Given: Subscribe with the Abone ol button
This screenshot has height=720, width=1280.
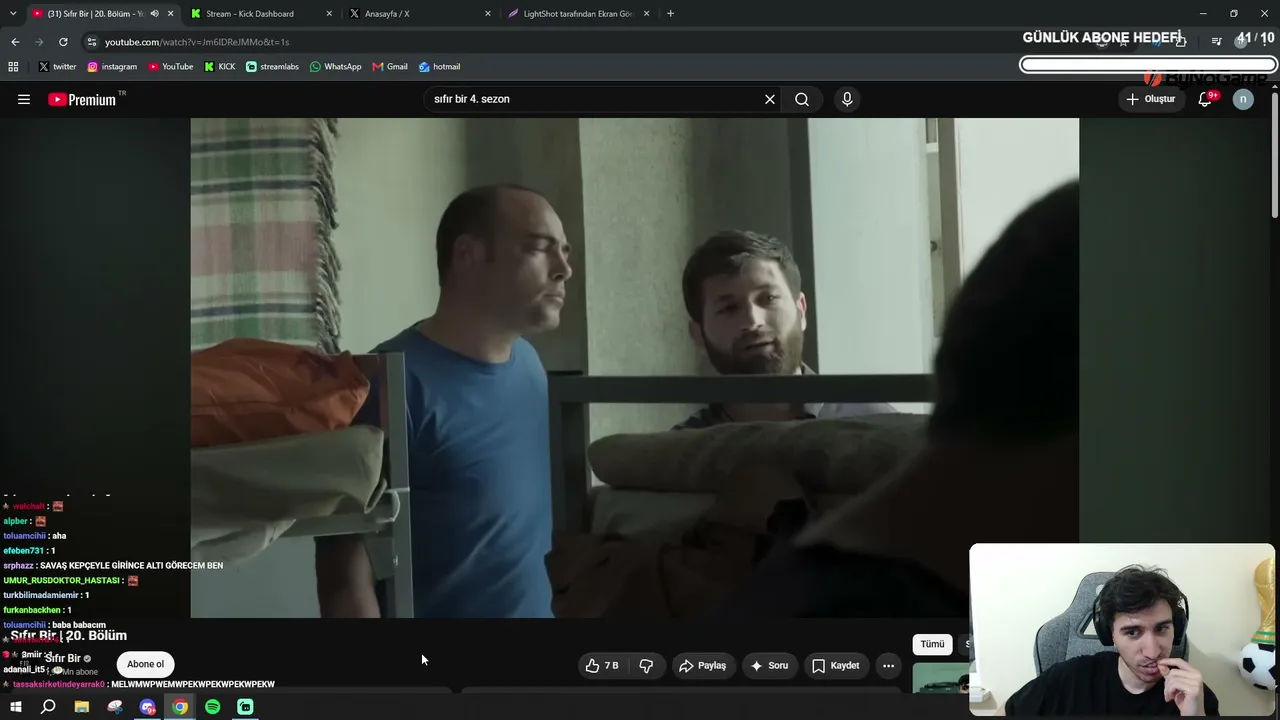Looking at the screenshot, I should pyautogui.click(x=145, y=664).
